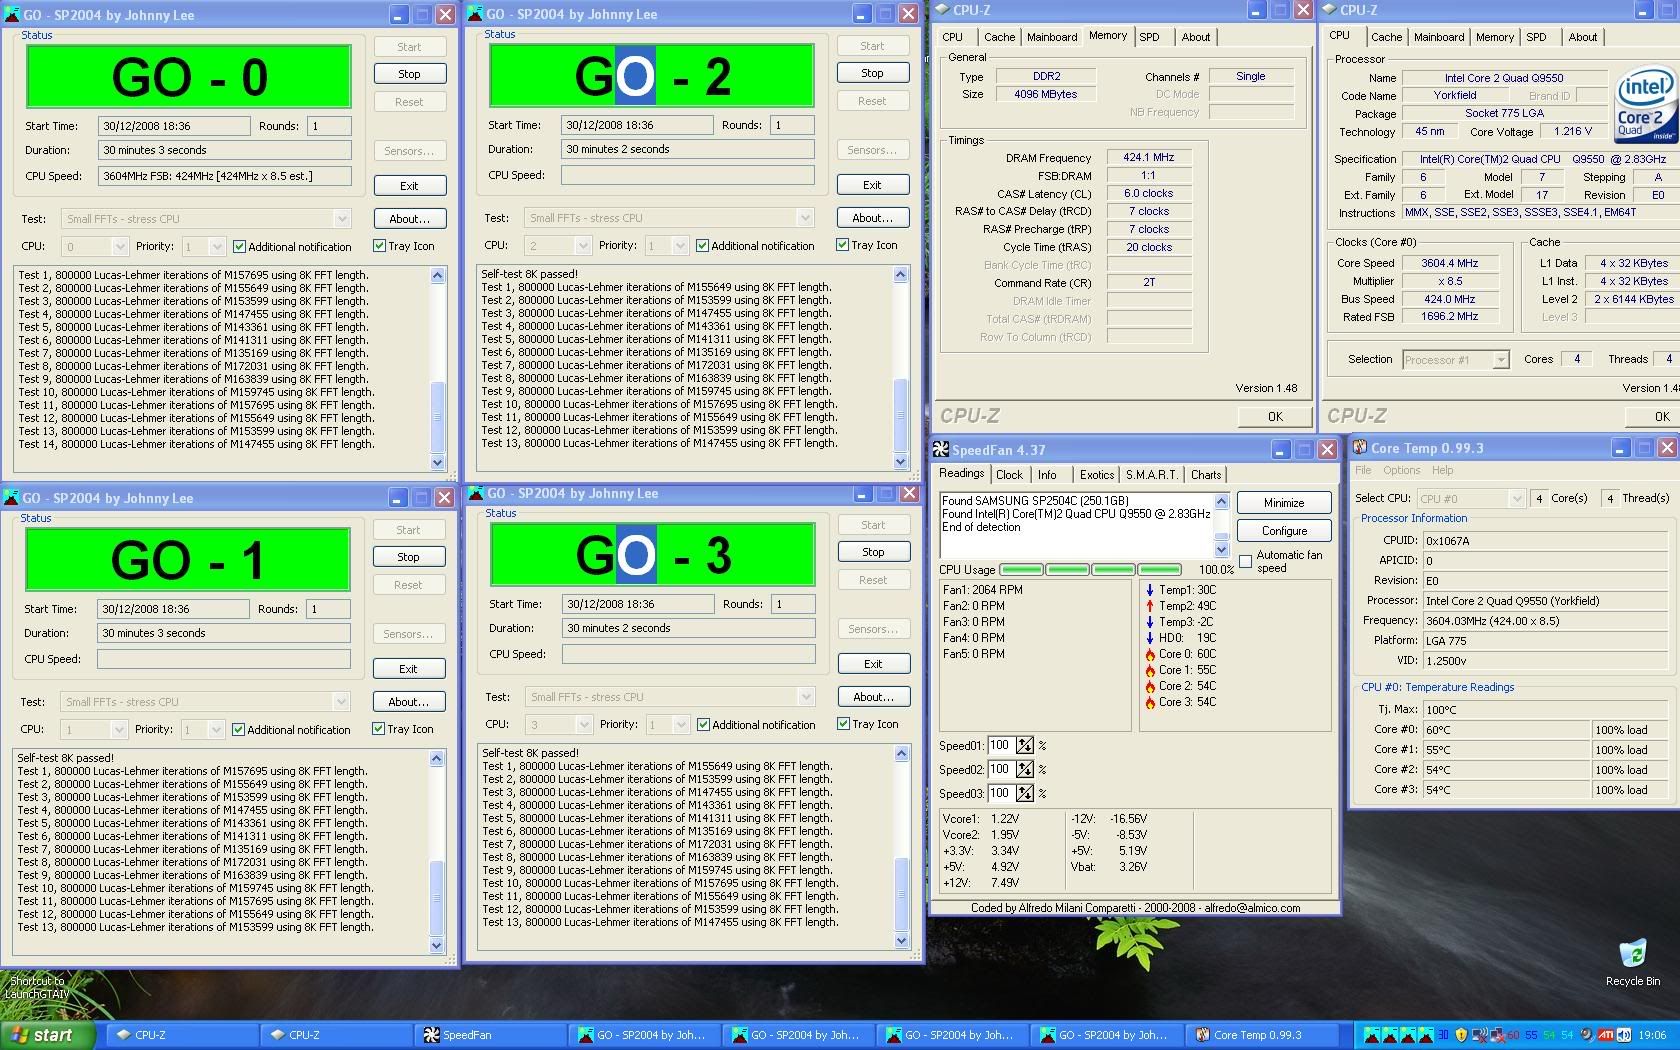Open the LaunchGTAIV desktop shortcut
Viewport: 1680px width, 1050px height.
click(x=40, y=985)
